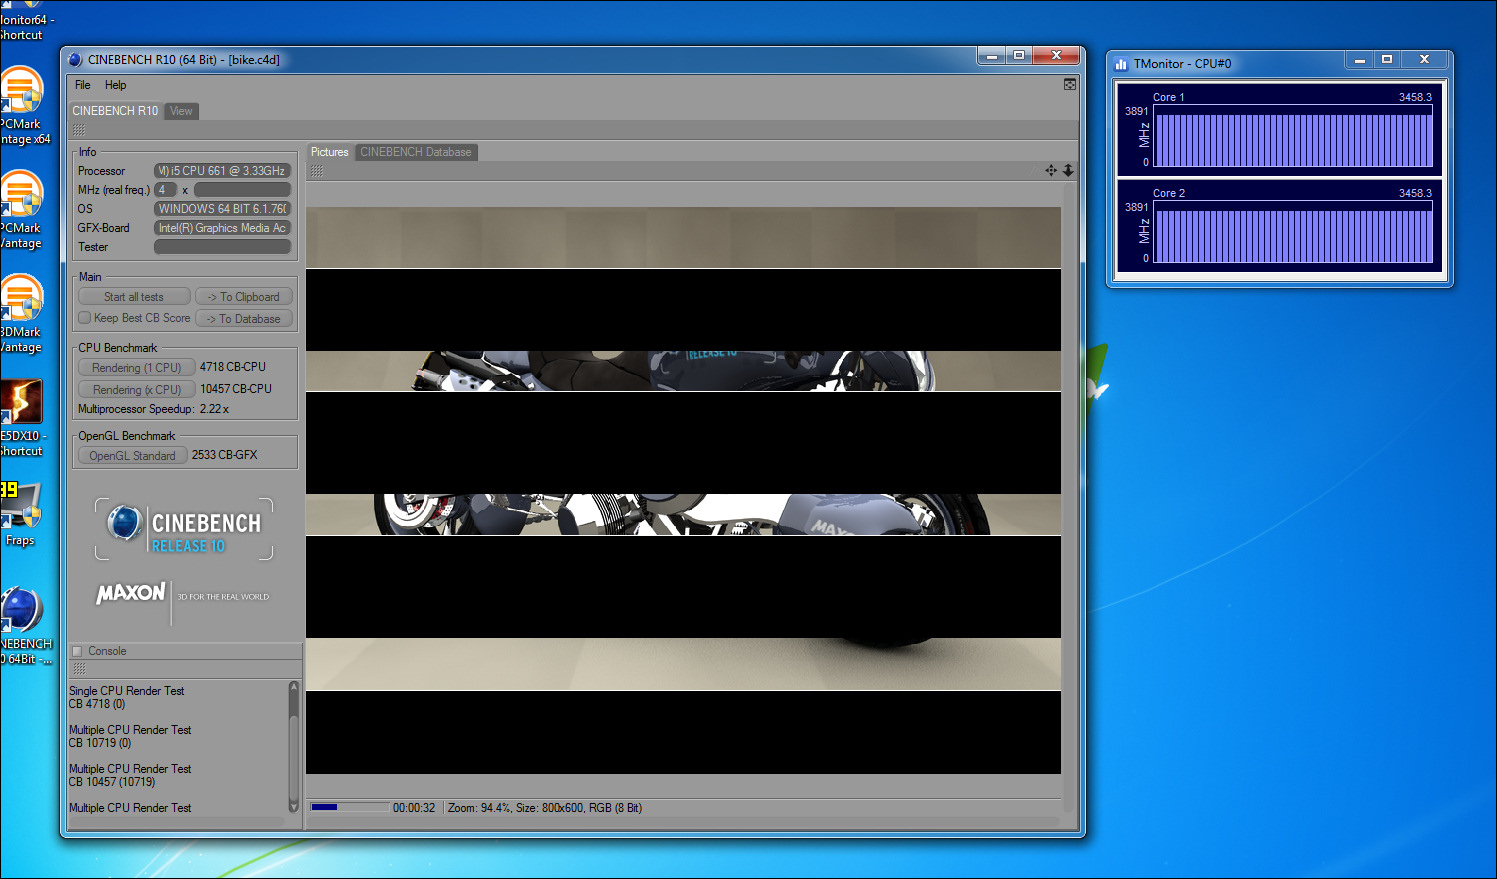Open the File menu
The width and height of the screenshot is (1497, 879).
(83, 85)
